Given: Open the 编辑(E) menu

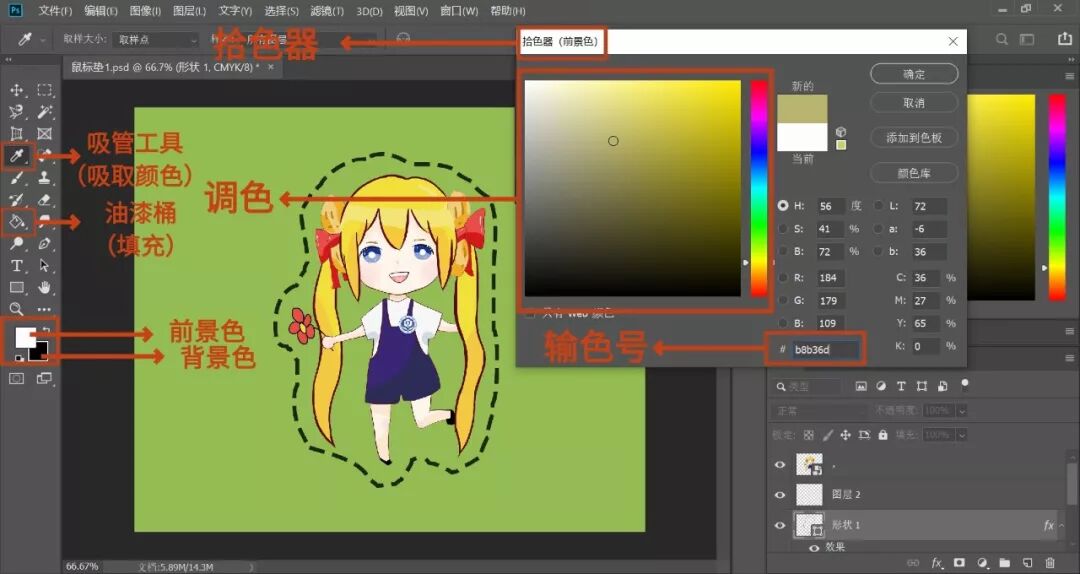Looking at the screenshot, I should pos(101,11).
